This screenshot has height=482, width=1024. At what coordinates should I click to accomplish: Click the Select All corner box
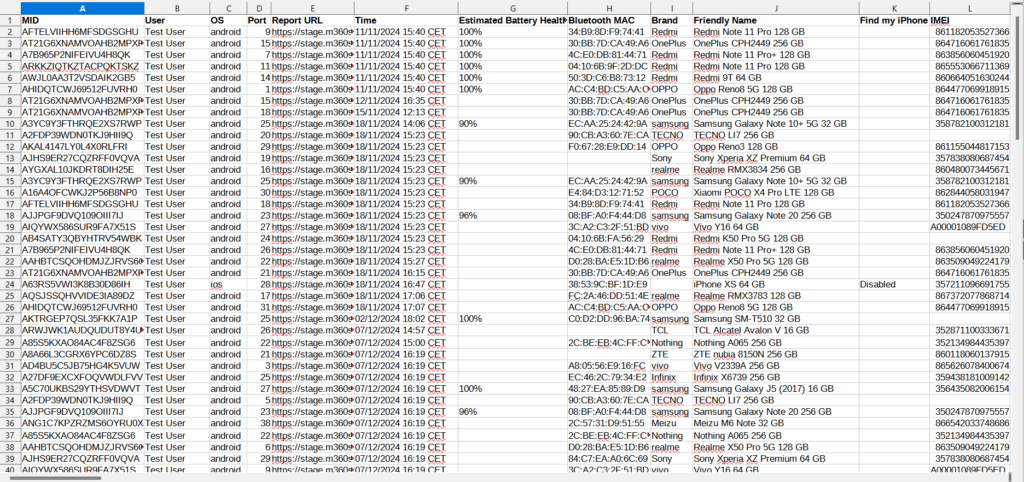(10, 8)
